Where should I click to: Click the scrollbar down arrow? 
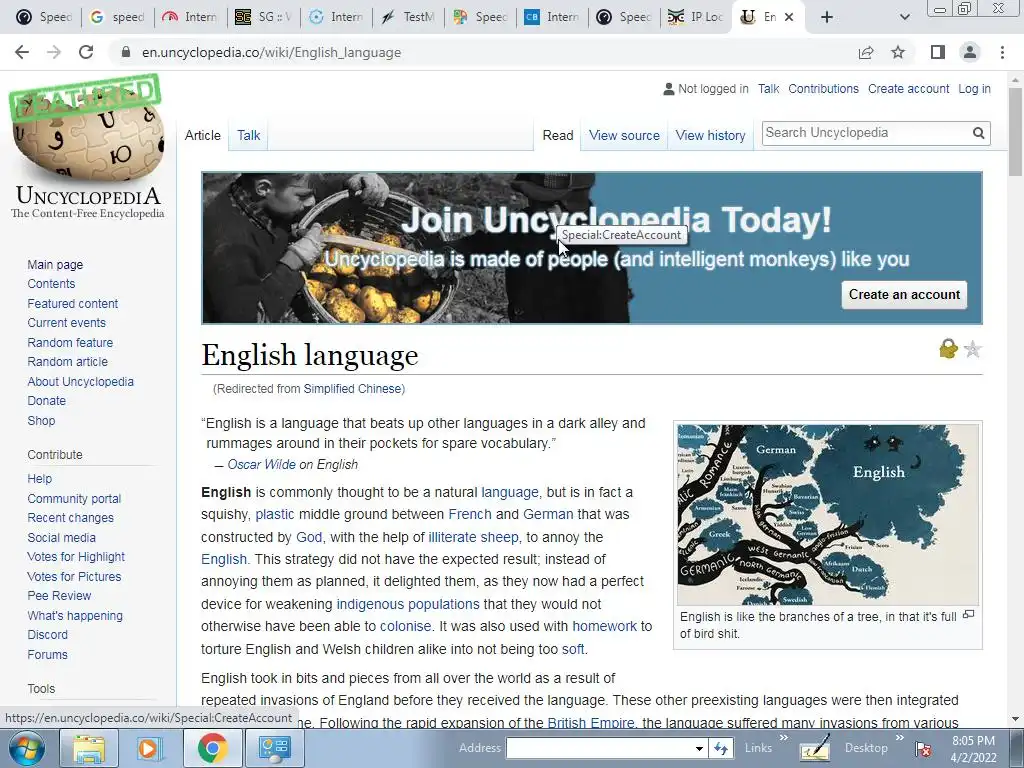click(x=1015, y=720)
